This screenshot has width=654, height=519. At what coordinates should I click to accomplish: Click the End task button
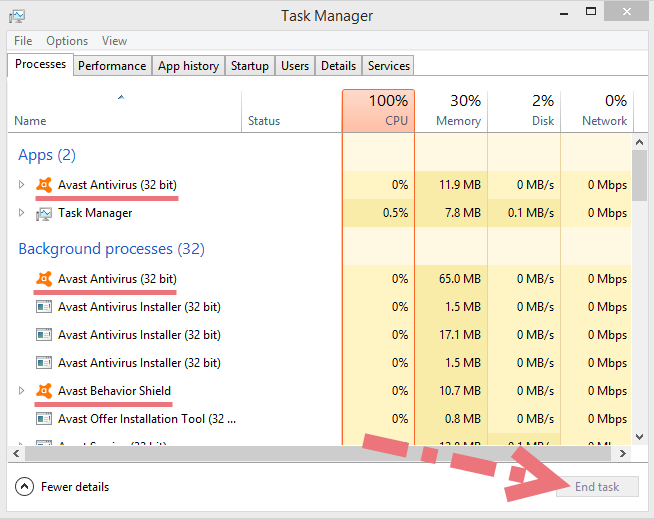(x=597, y=487)
